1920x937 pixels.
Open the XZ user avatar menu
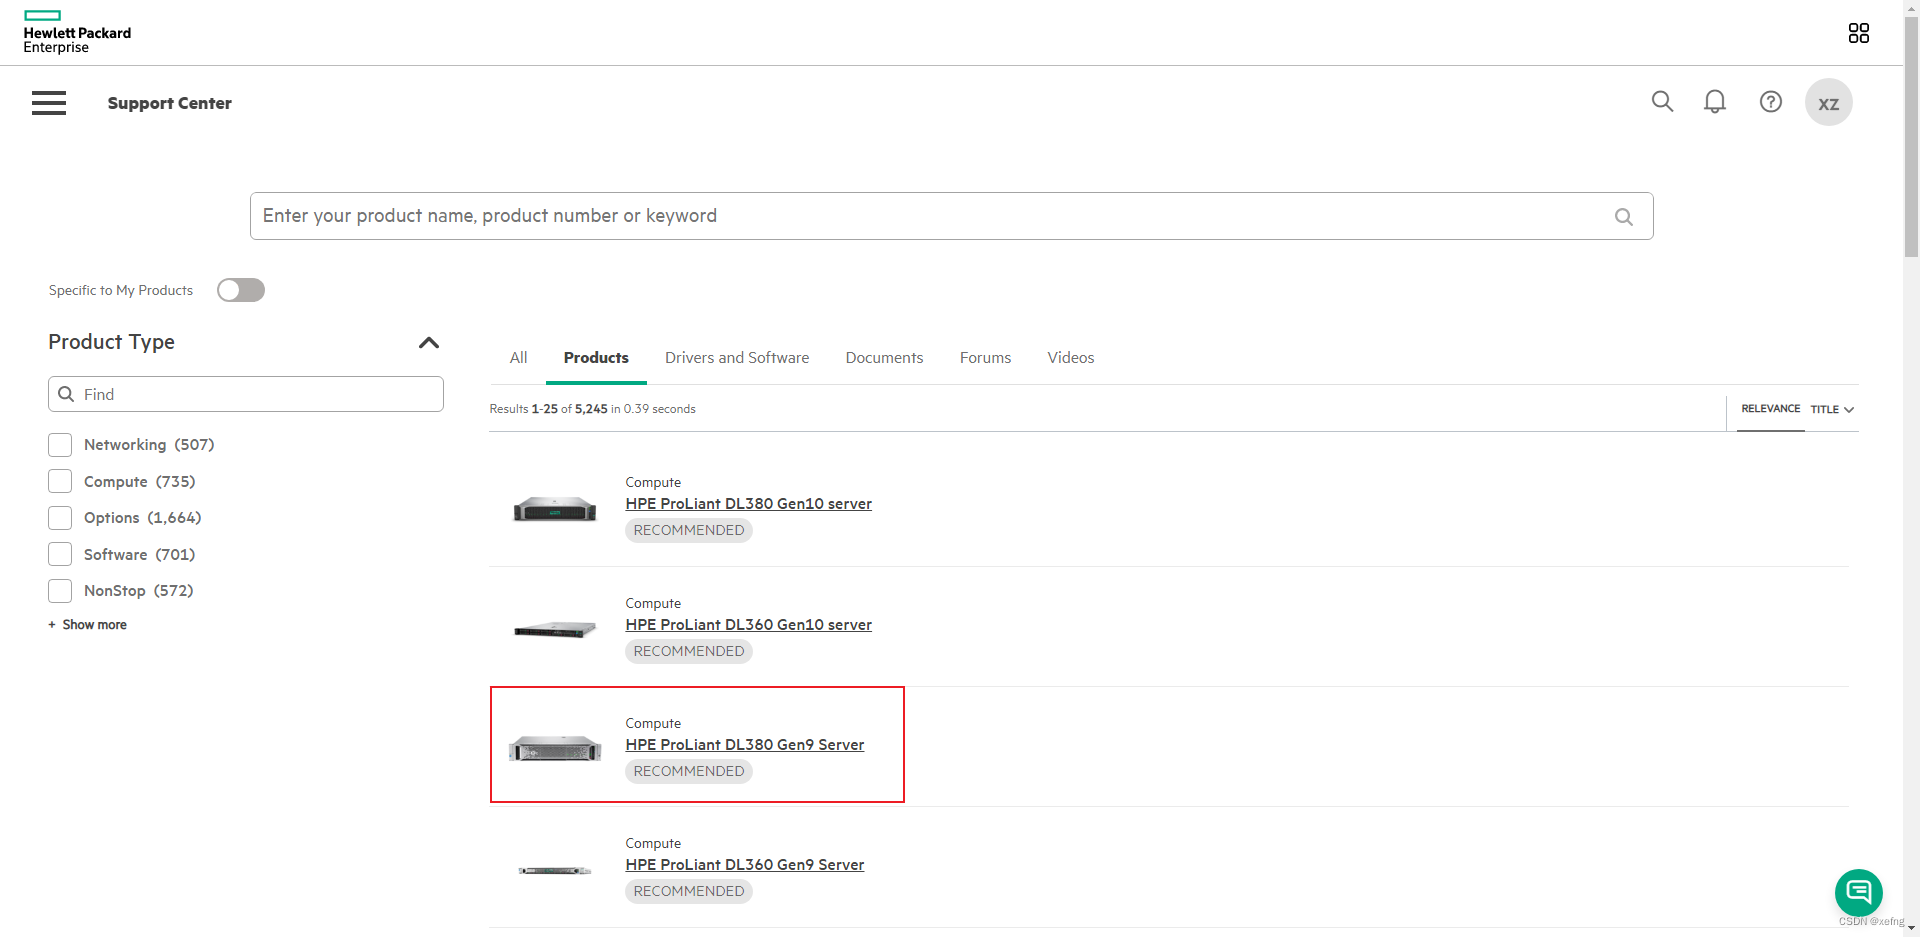[x=1828, y=103]
